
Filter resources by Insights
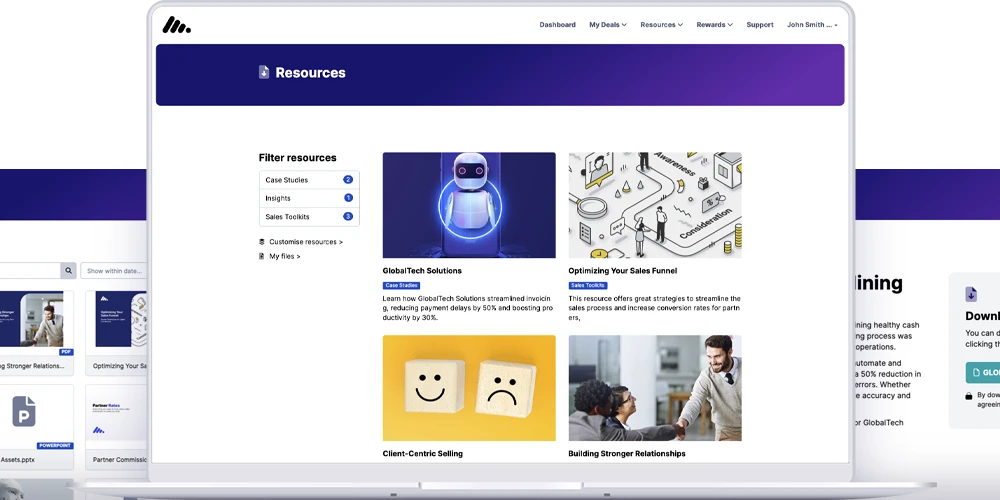point(309,198)
